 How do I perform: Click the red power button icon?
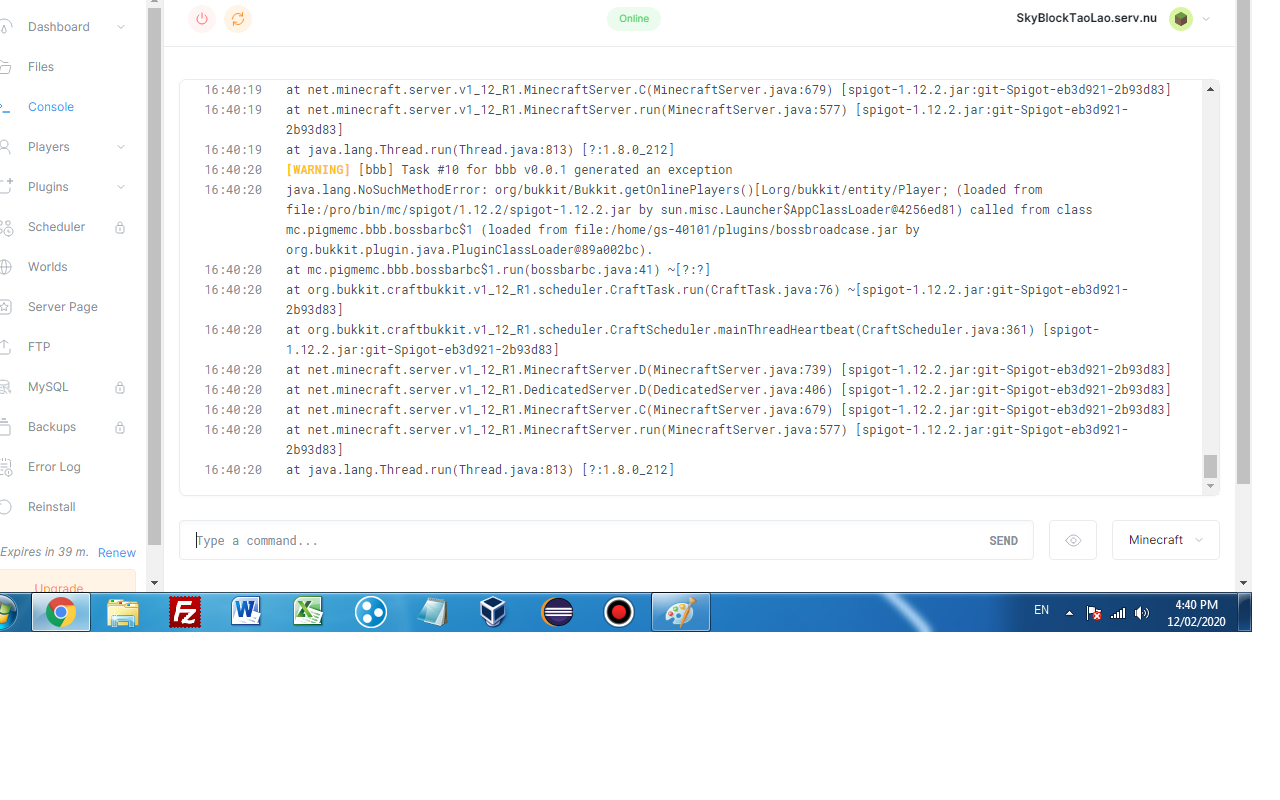[x=202, y=18]
